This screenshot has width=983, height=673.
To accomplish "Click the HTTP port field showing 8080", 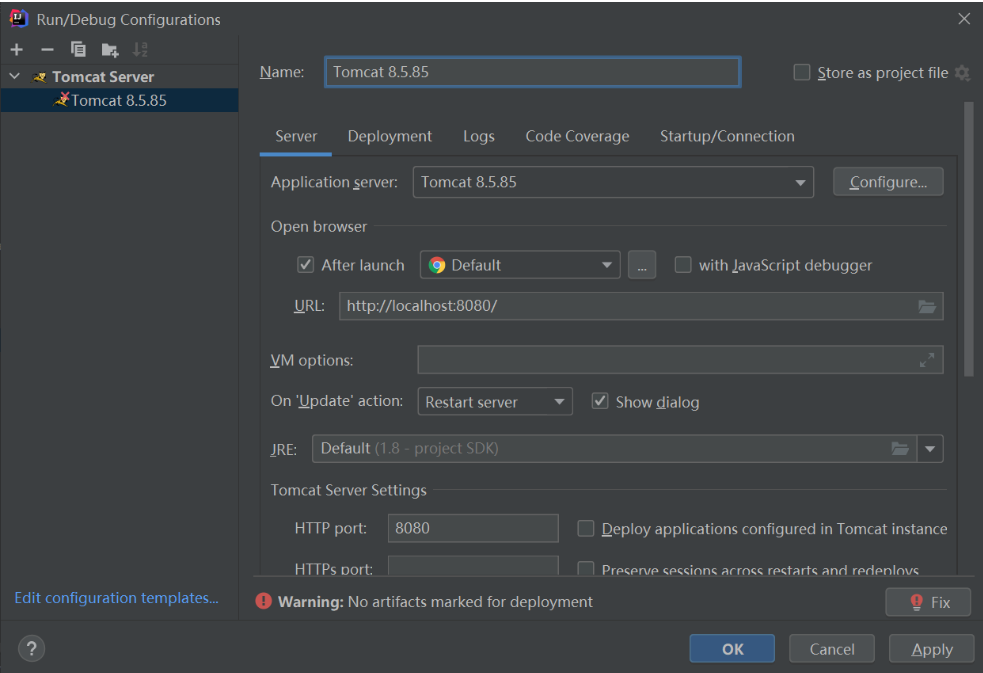I will click(473, 528).
